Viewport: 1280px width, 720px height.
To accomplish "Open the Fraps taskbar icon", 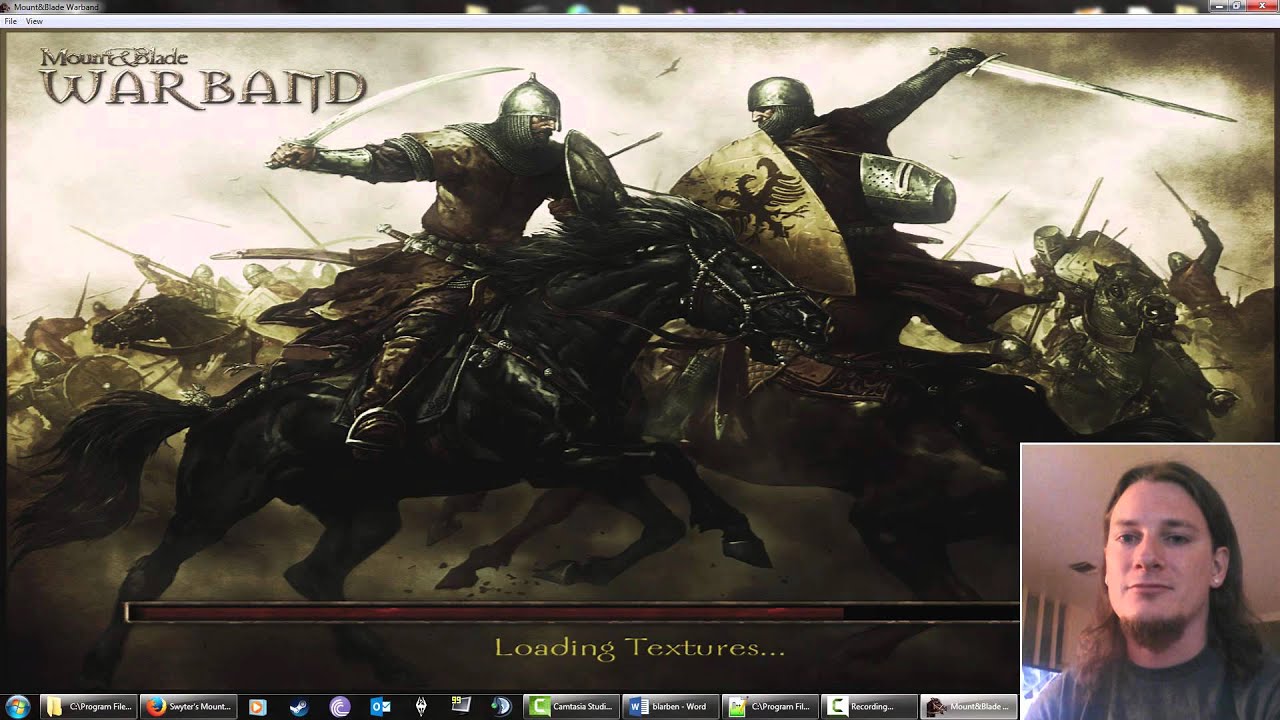I will 461,706.
